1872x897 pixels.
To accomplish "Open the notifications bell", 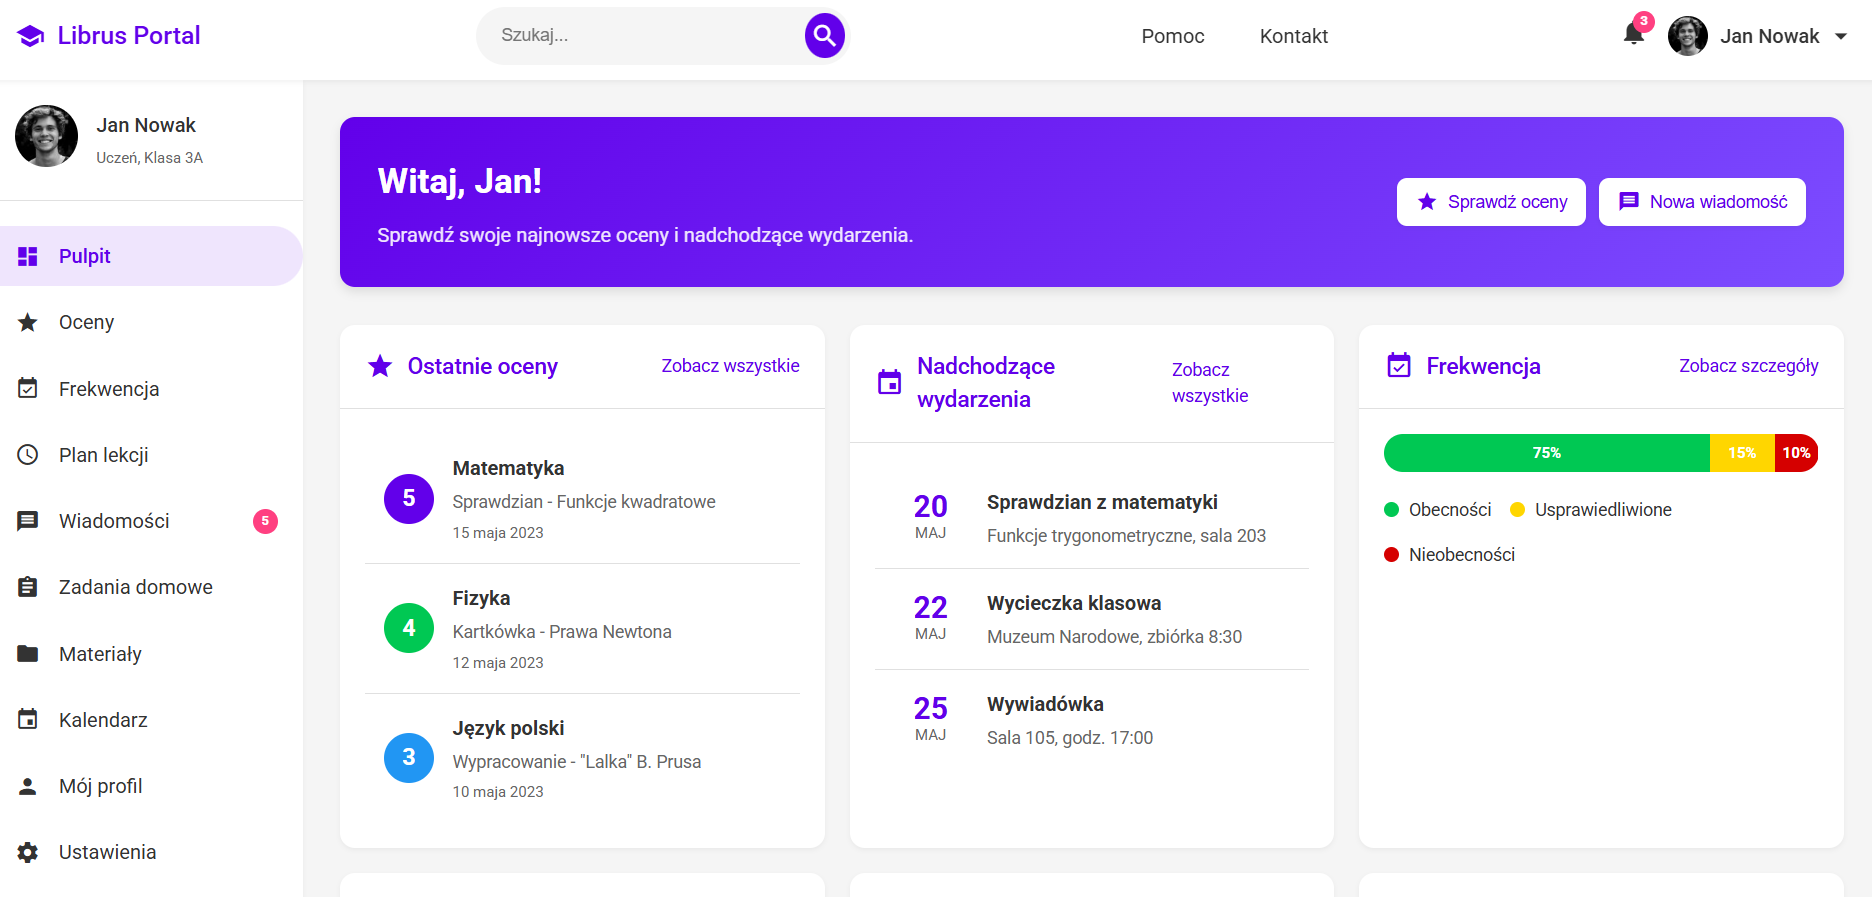I will coord(1633,35).
